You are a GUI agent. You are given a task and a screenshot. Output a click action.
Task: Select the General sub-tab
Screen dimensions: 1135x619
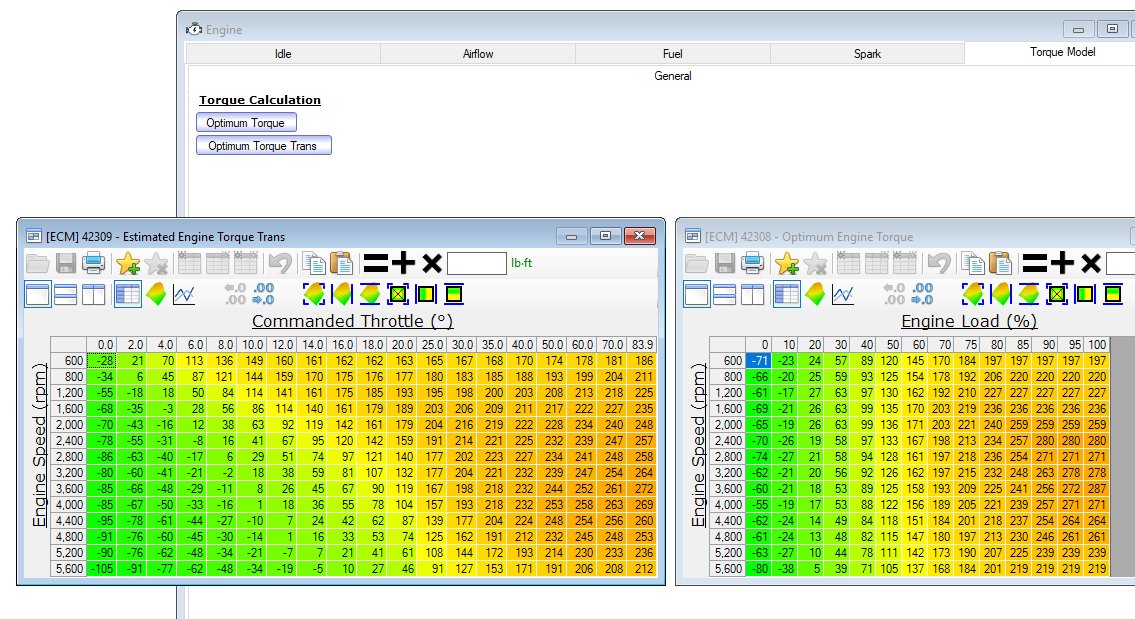point(672,76)
